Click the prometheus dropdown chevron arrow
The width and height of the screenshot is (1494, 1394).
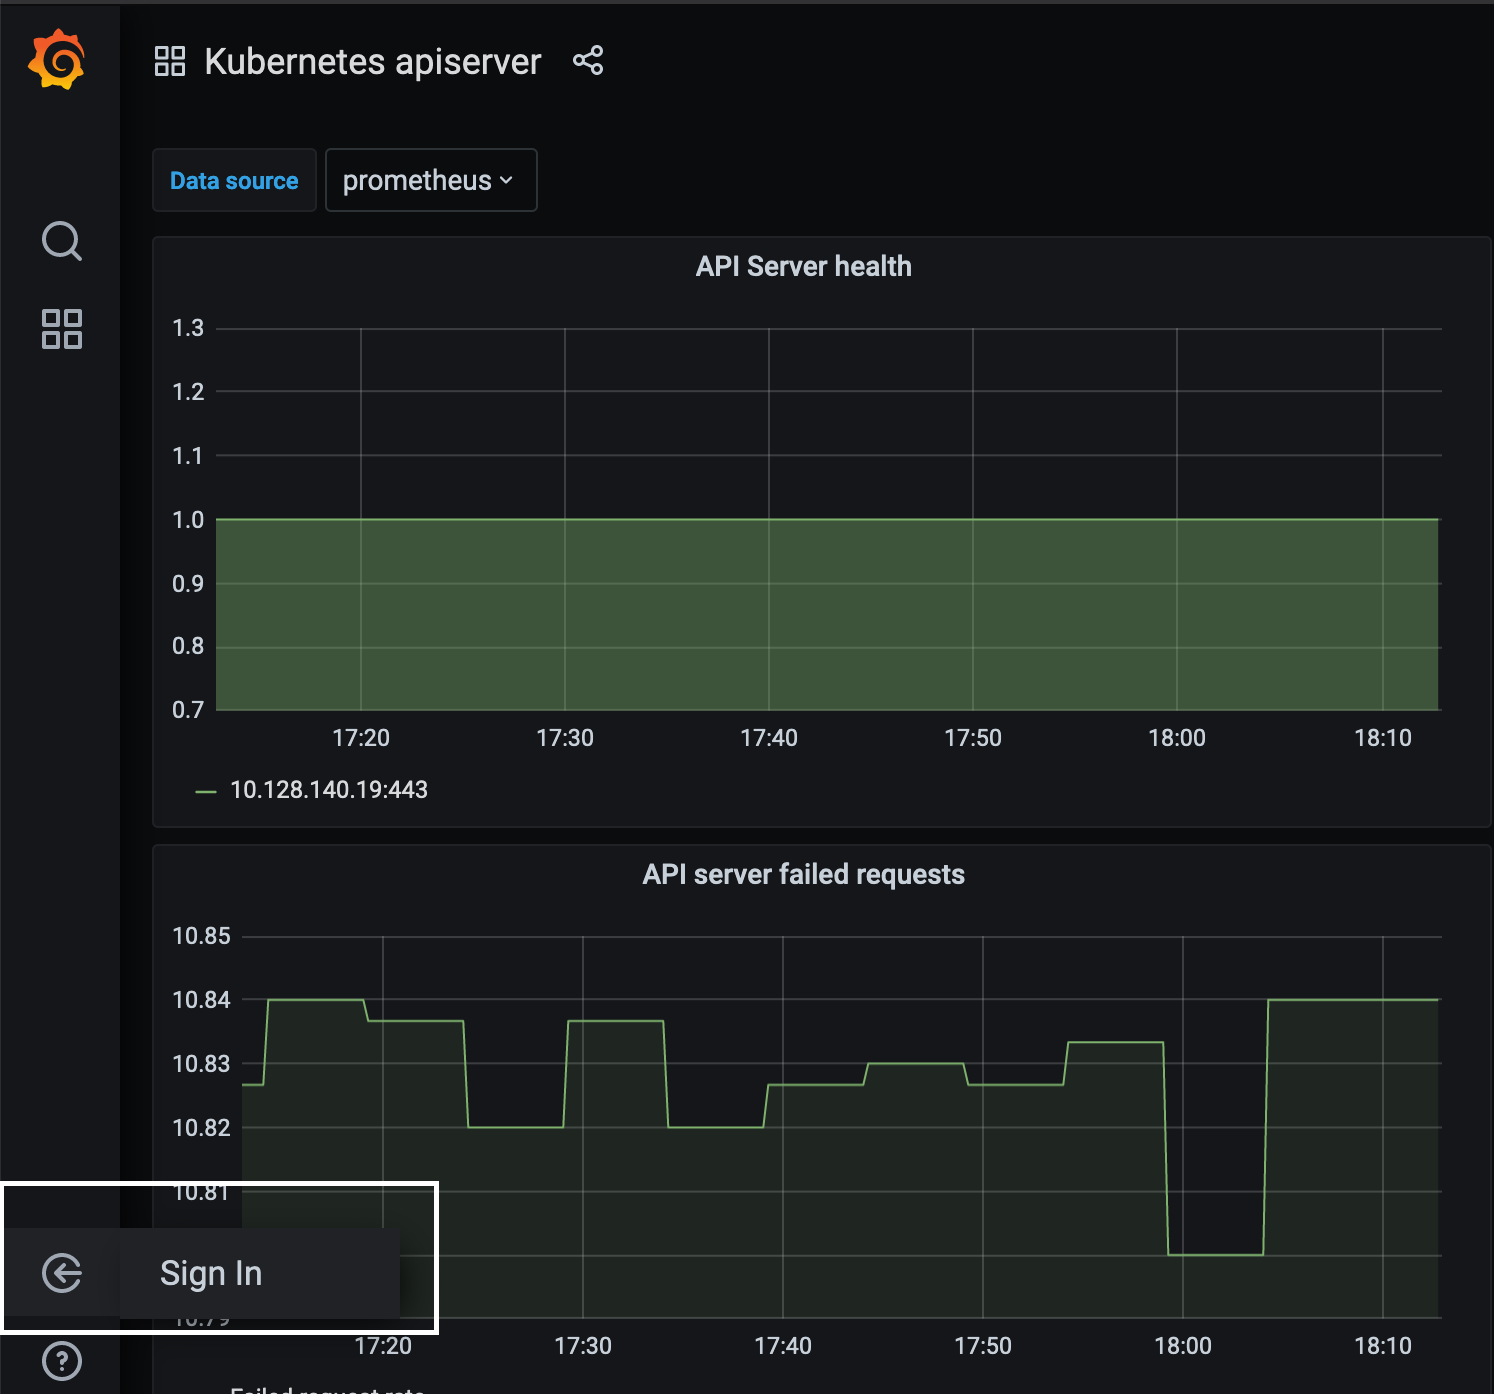(x=506, y=181)
